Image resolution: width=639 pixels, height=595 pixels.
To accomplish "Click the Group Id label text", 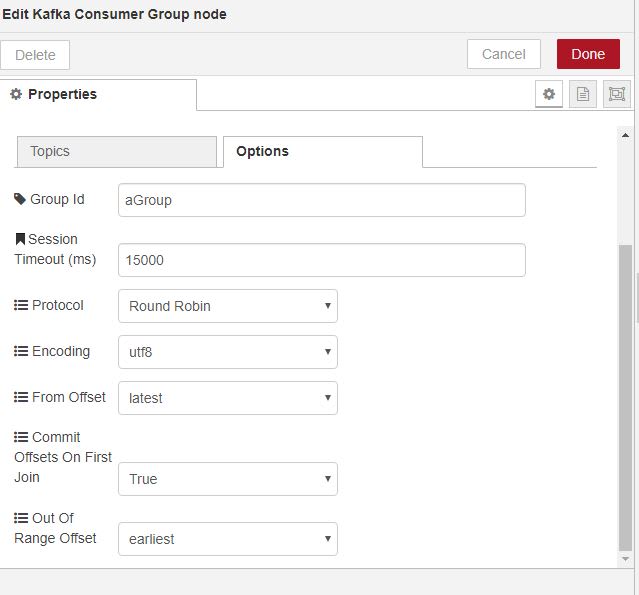I will coord(57,199).
